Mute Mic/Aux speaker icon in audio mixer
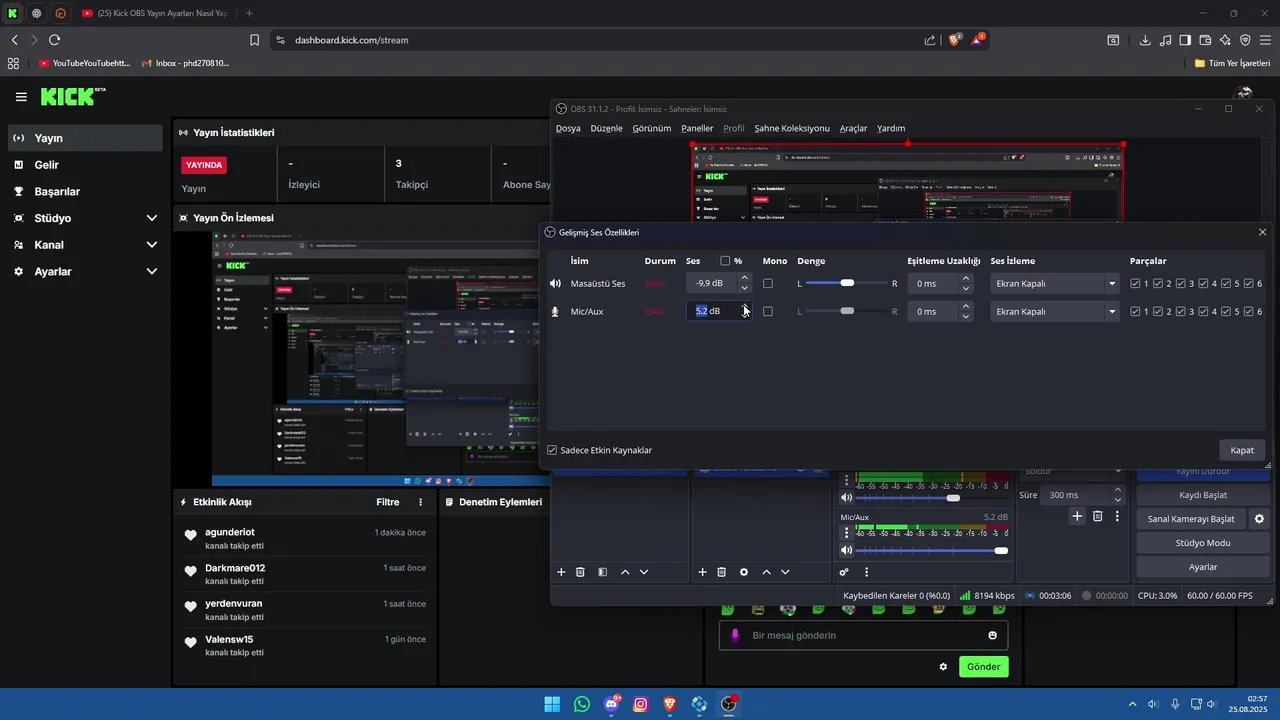This screenshot has height=720, width=1280. click(846, 550)
